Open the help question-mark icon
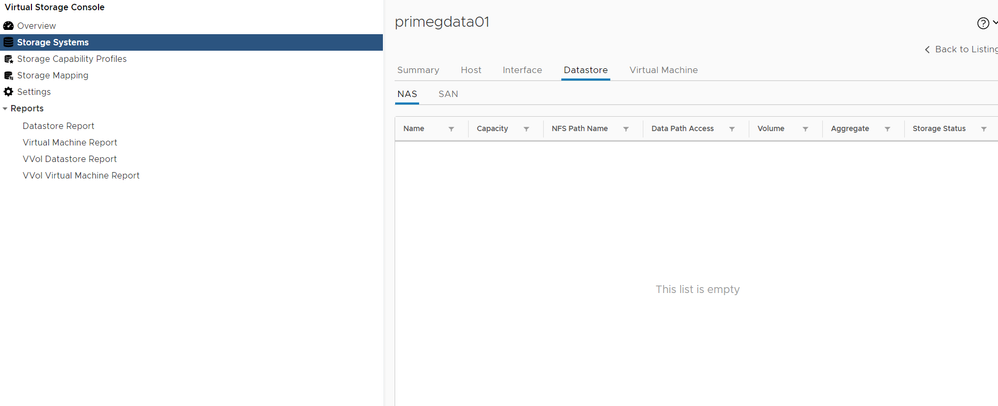 [983, 24]
